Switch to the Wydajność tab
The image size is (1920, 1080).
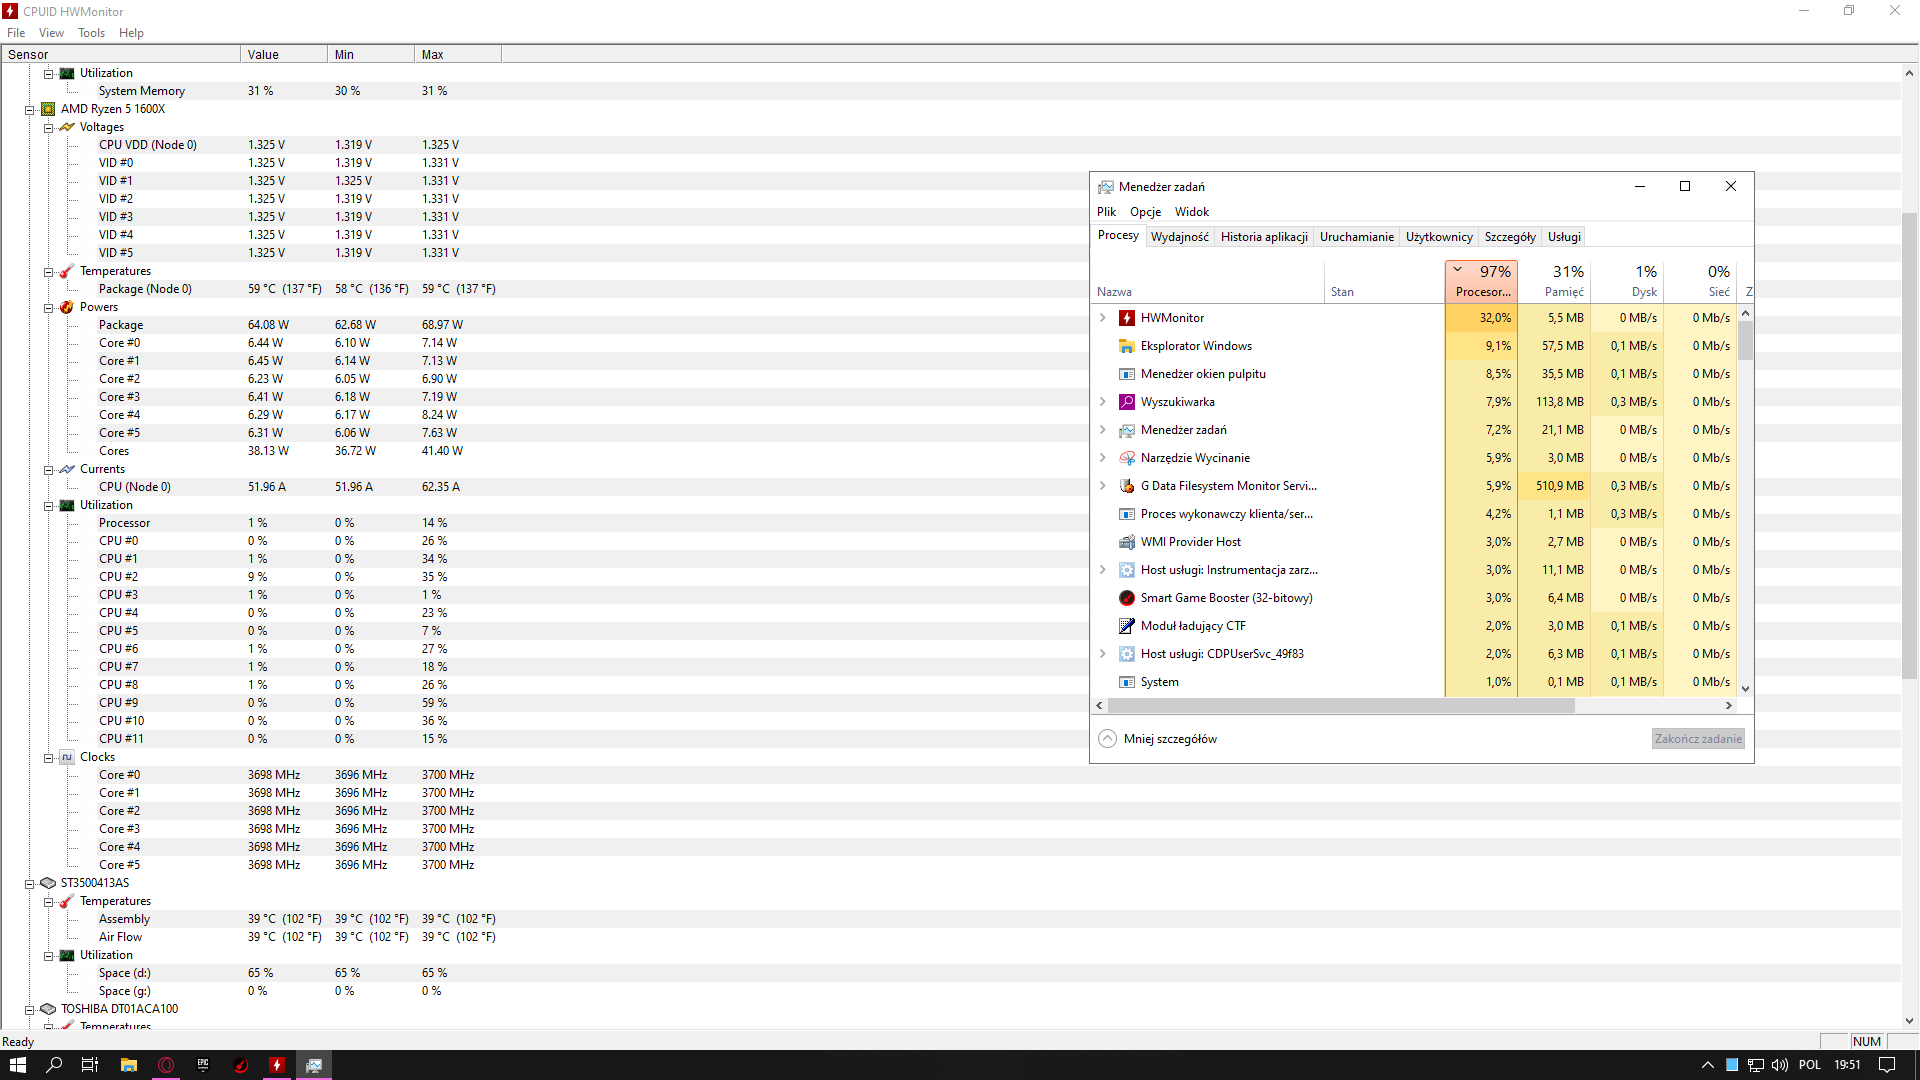[1179, 237]
